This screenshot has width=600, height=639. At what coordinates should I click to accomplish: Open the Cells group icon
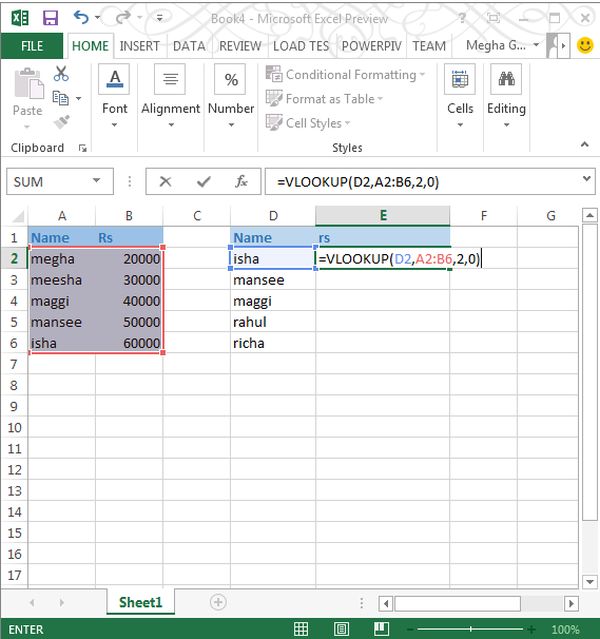[460, 79]
